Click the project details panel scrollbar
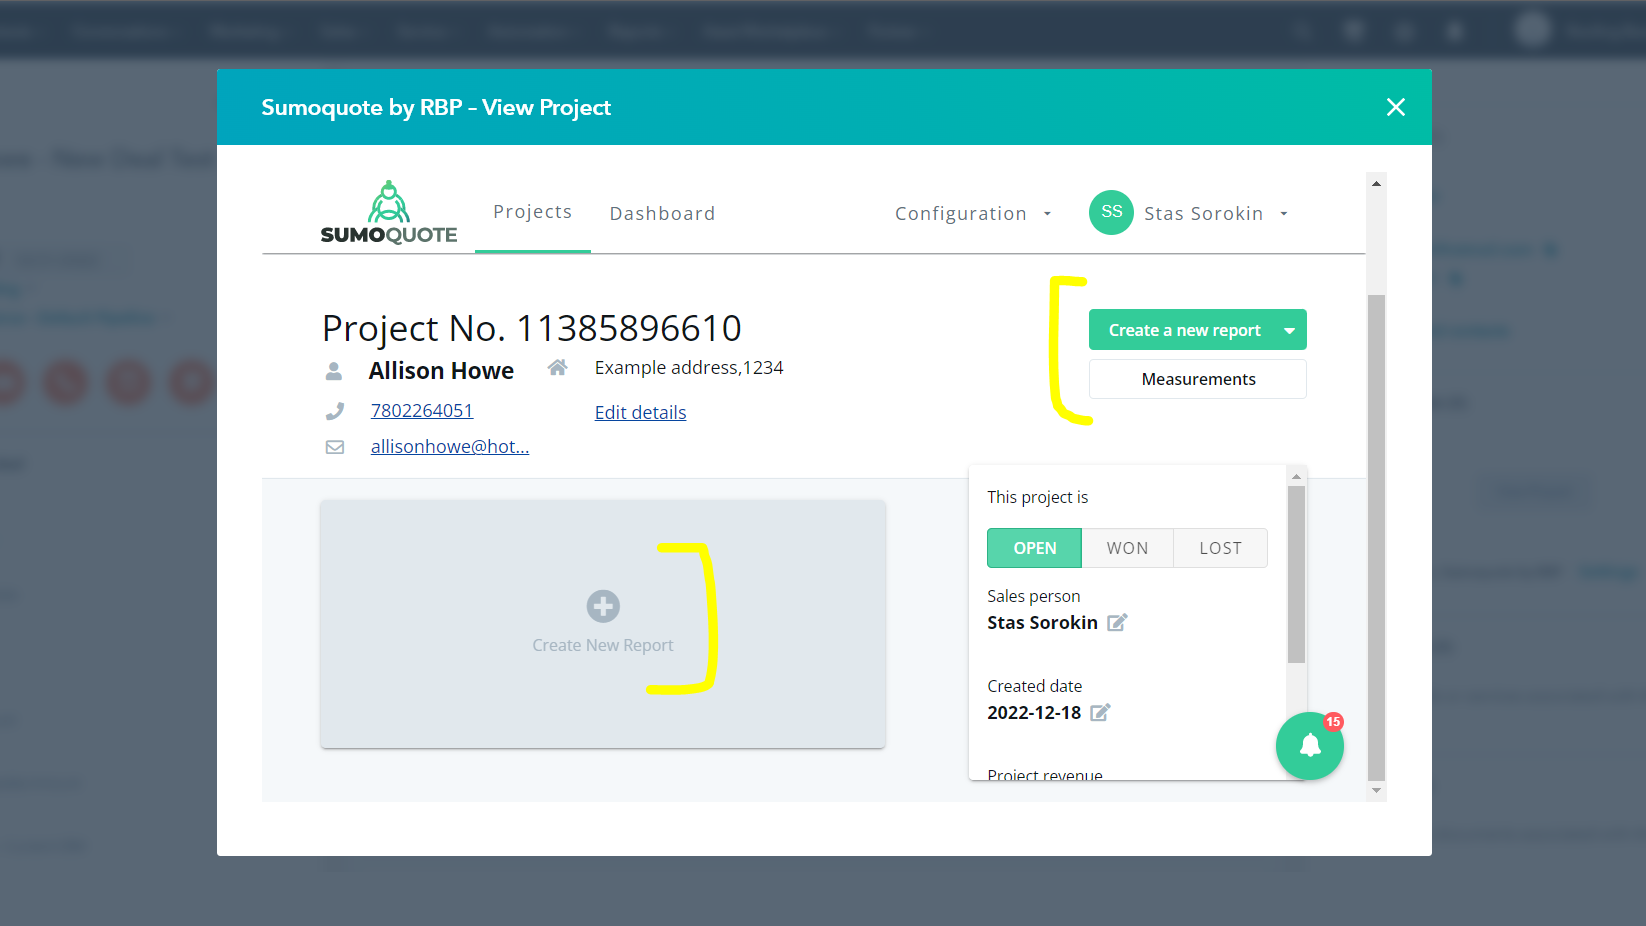The height and width of the screenshot is (926, 1646). 1296,575
